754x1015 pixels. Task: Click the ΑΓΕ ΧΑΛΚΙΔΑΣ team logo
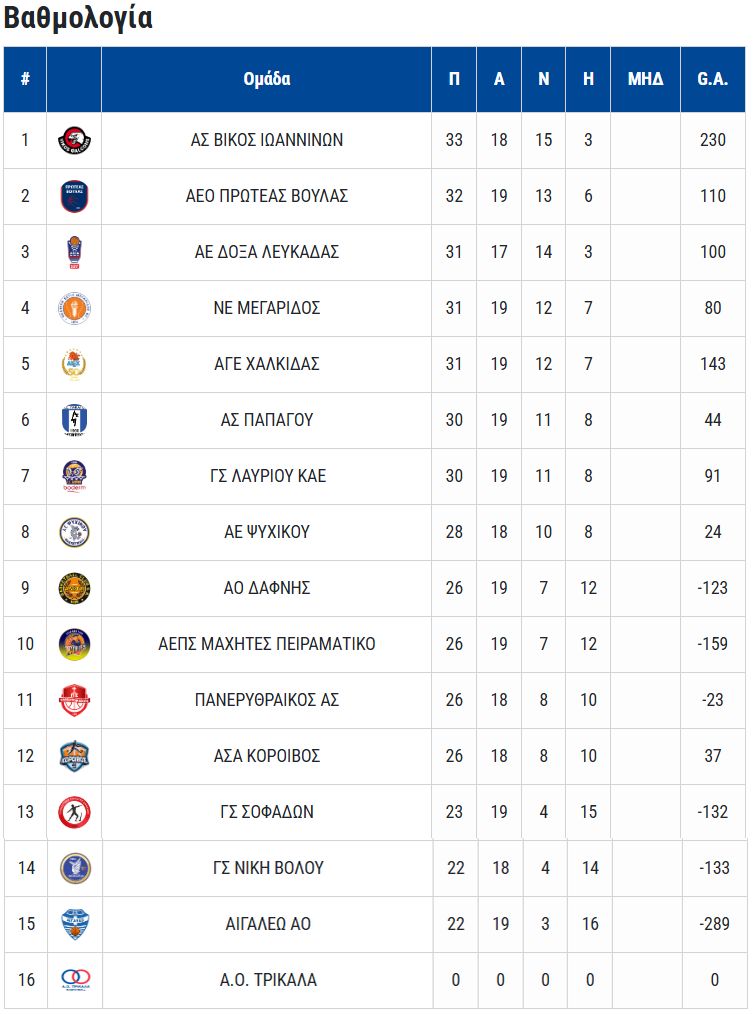[x=75, y=365]
